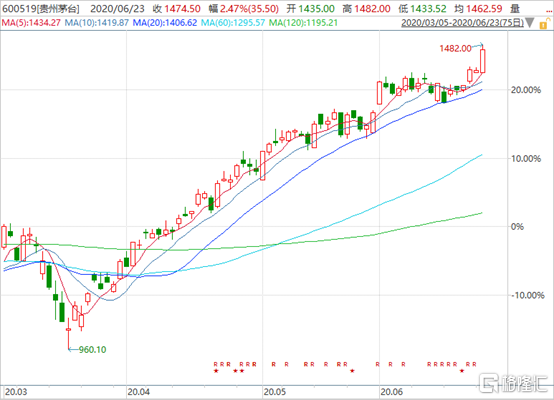Click the 20.03 month label
Screen dimensions: 554x400
[16, 392]
